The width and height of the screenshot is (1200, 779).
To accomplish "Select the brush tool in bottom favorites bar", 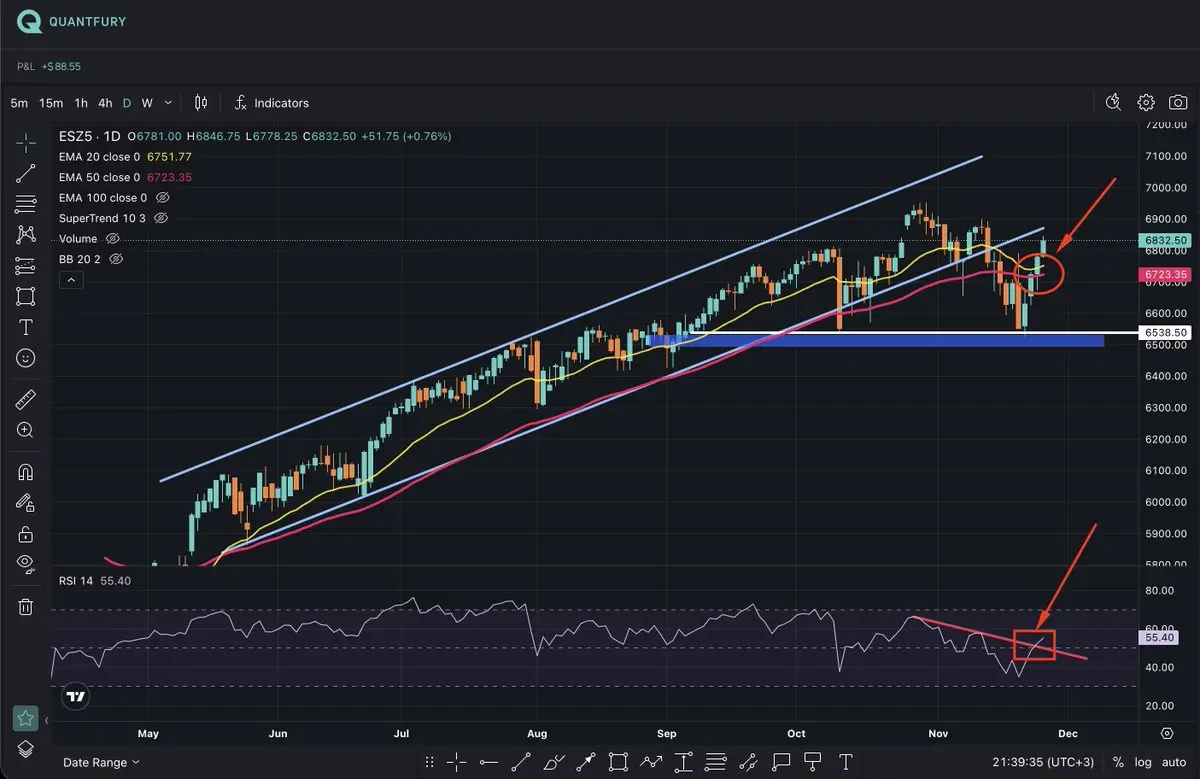I will [553, 761].
